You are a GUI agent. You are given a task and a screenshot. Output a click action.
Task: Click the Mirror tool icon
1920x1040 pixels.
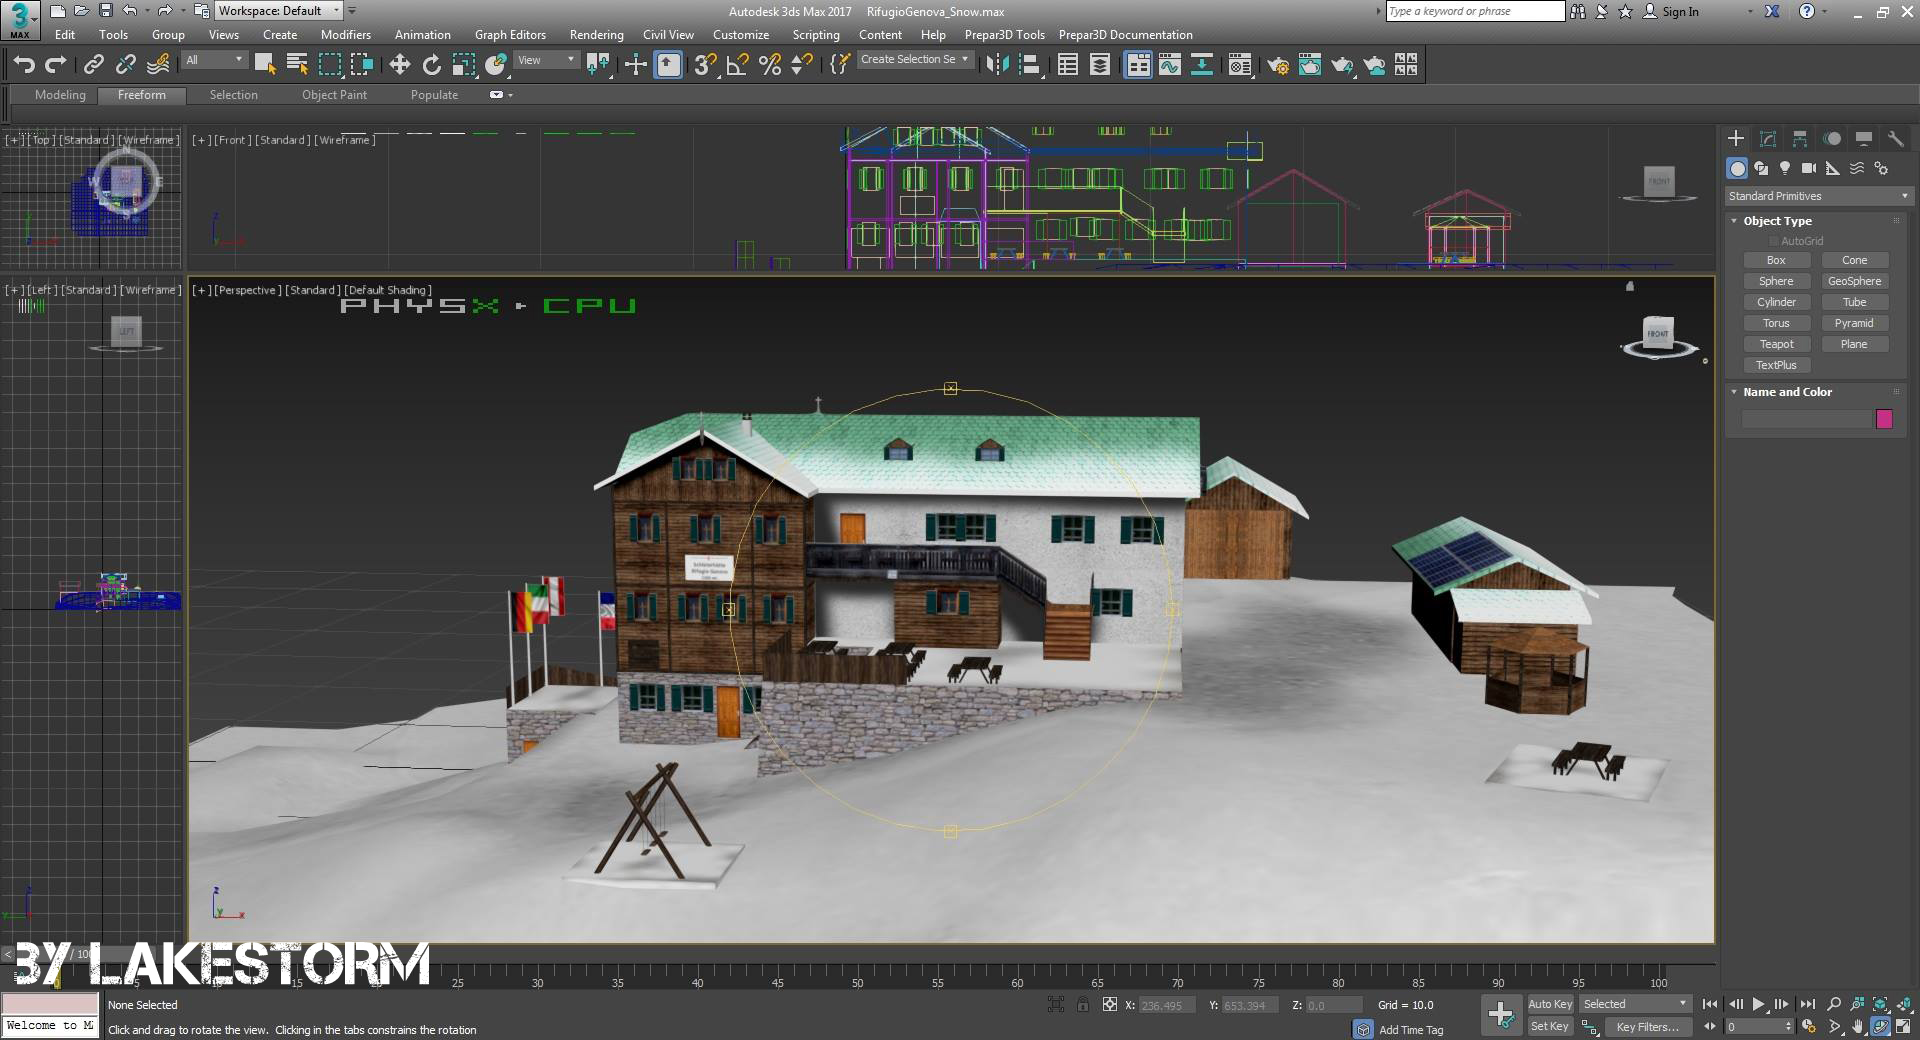997,65
